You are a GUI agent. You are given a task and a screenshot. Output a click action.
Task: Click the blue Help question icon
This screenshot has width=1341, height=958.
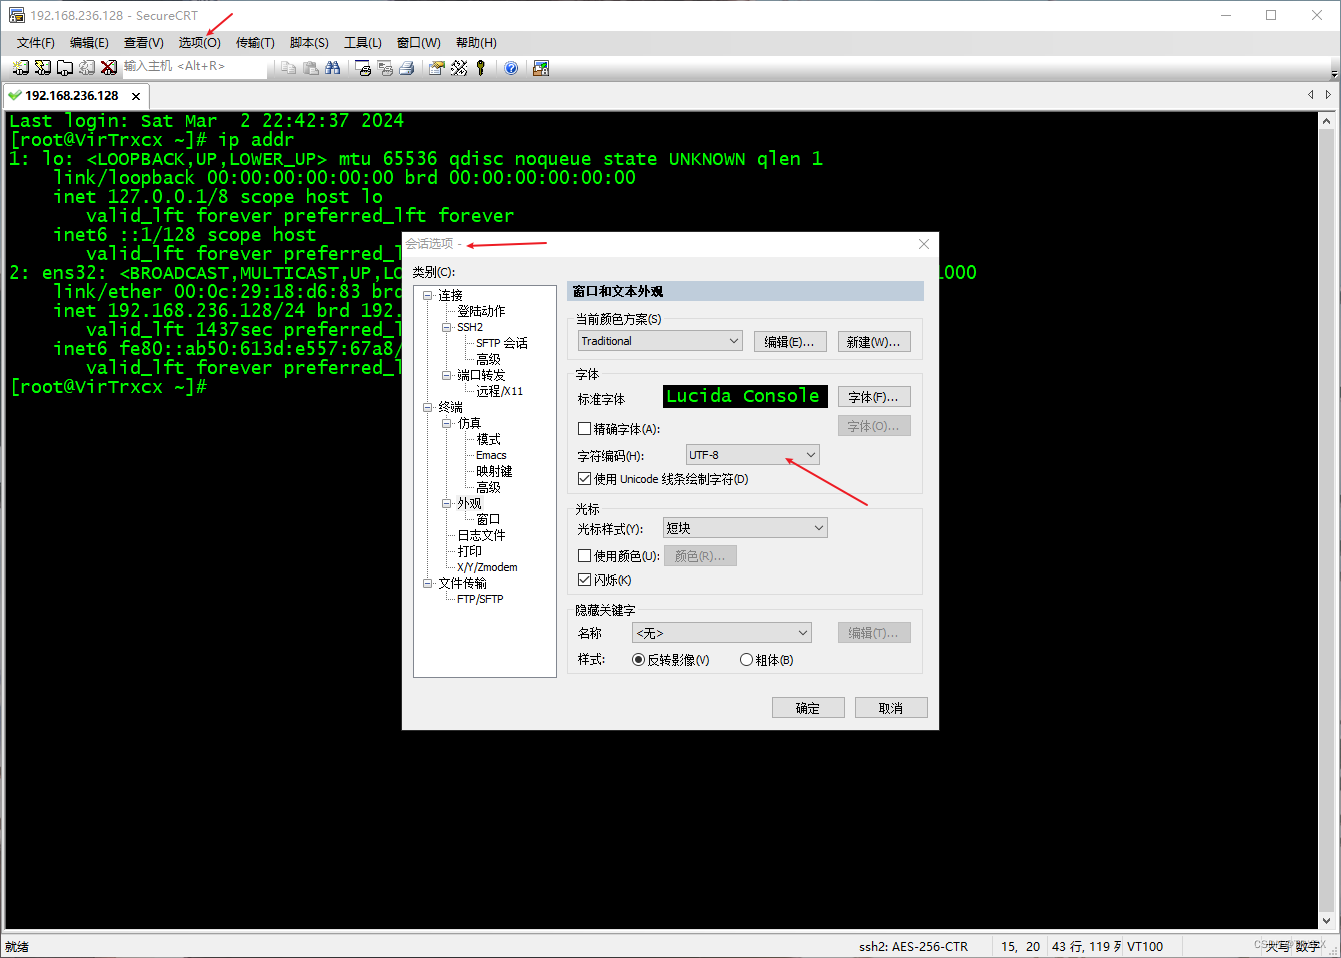(511, 68)
